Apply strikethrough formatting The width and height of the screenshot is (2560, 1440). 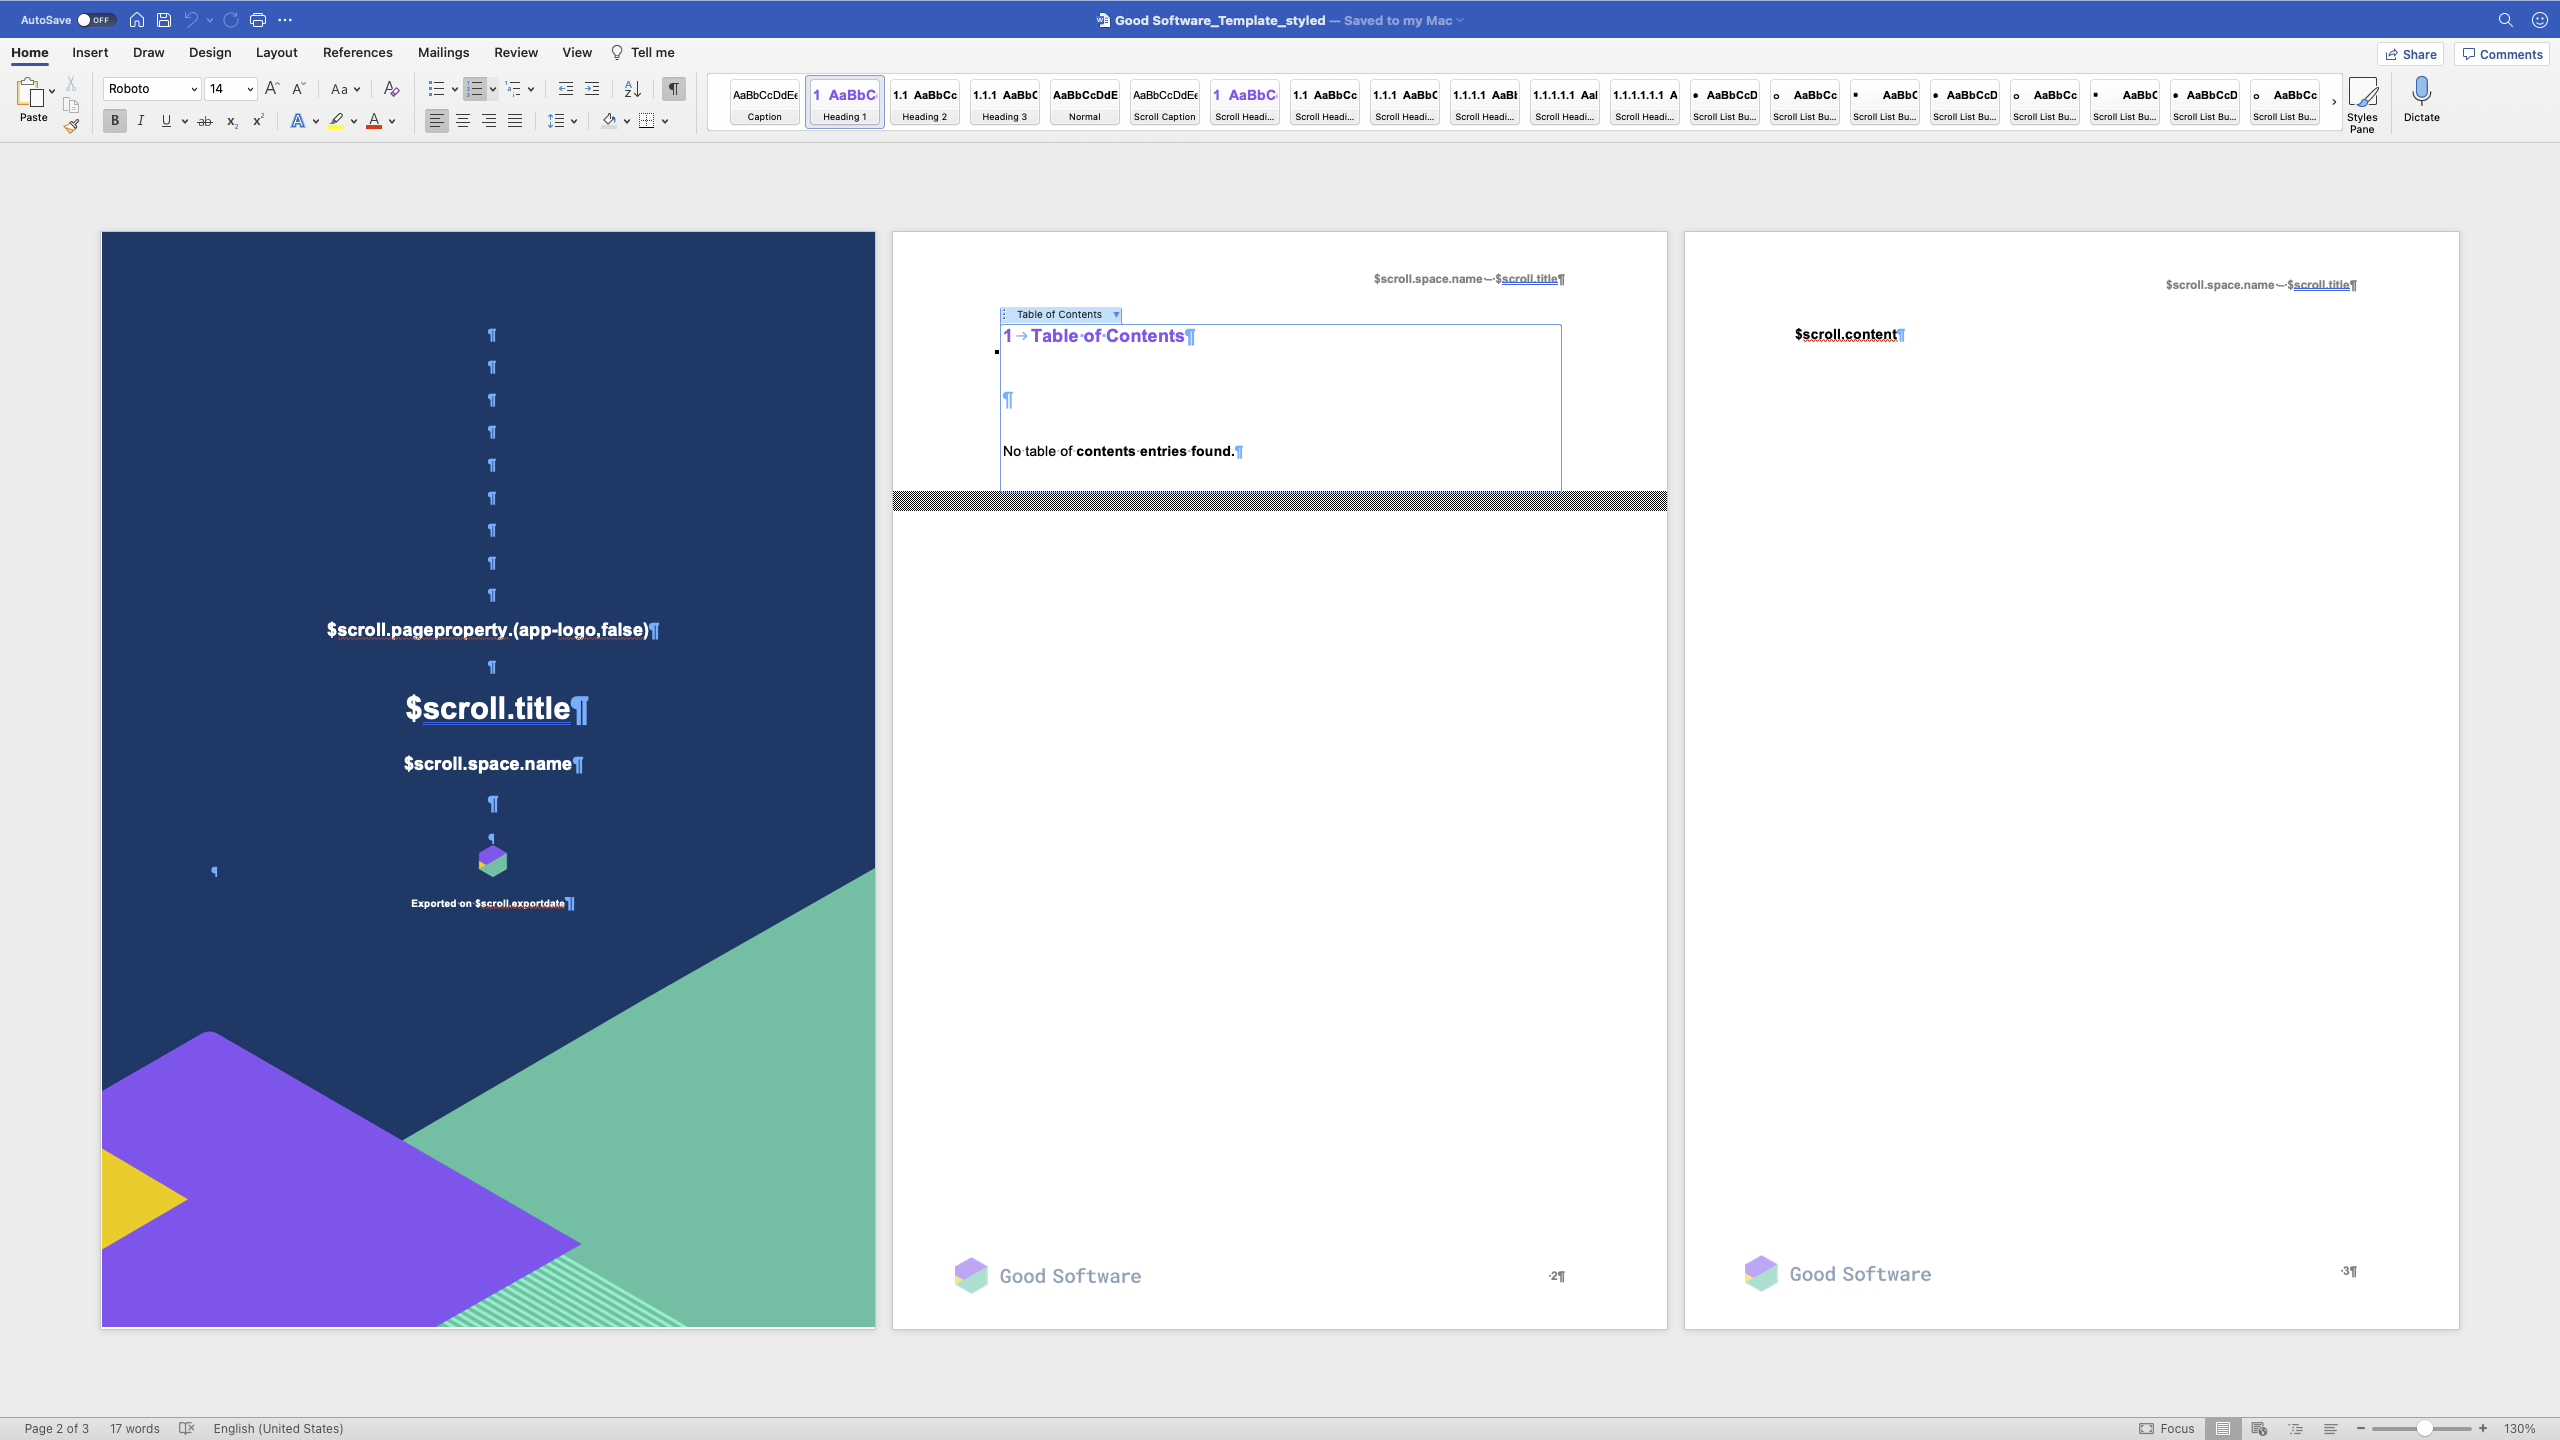point(204,120)
